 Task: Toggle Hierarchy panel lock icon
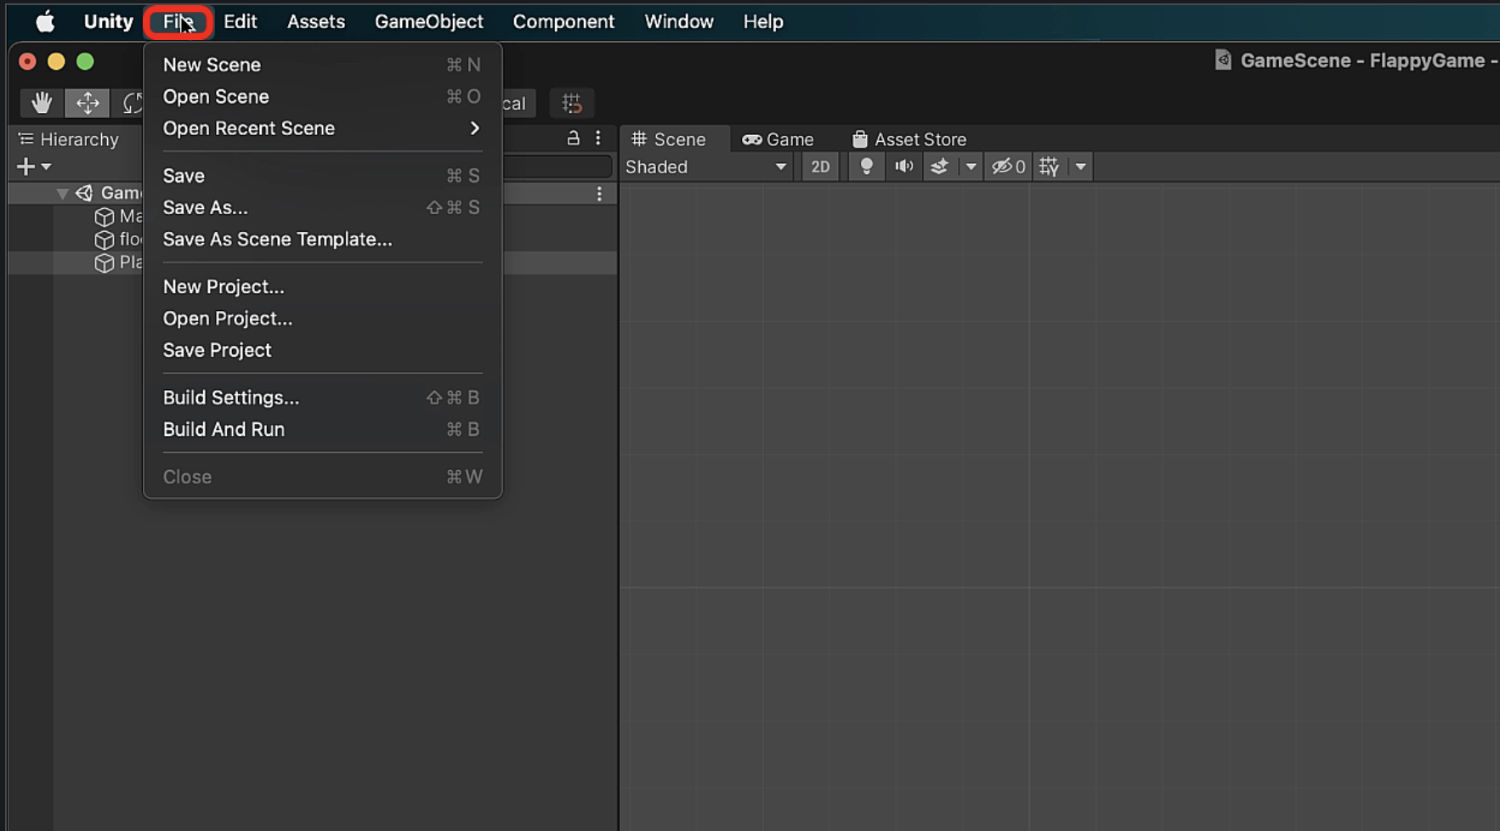[573, 138]
